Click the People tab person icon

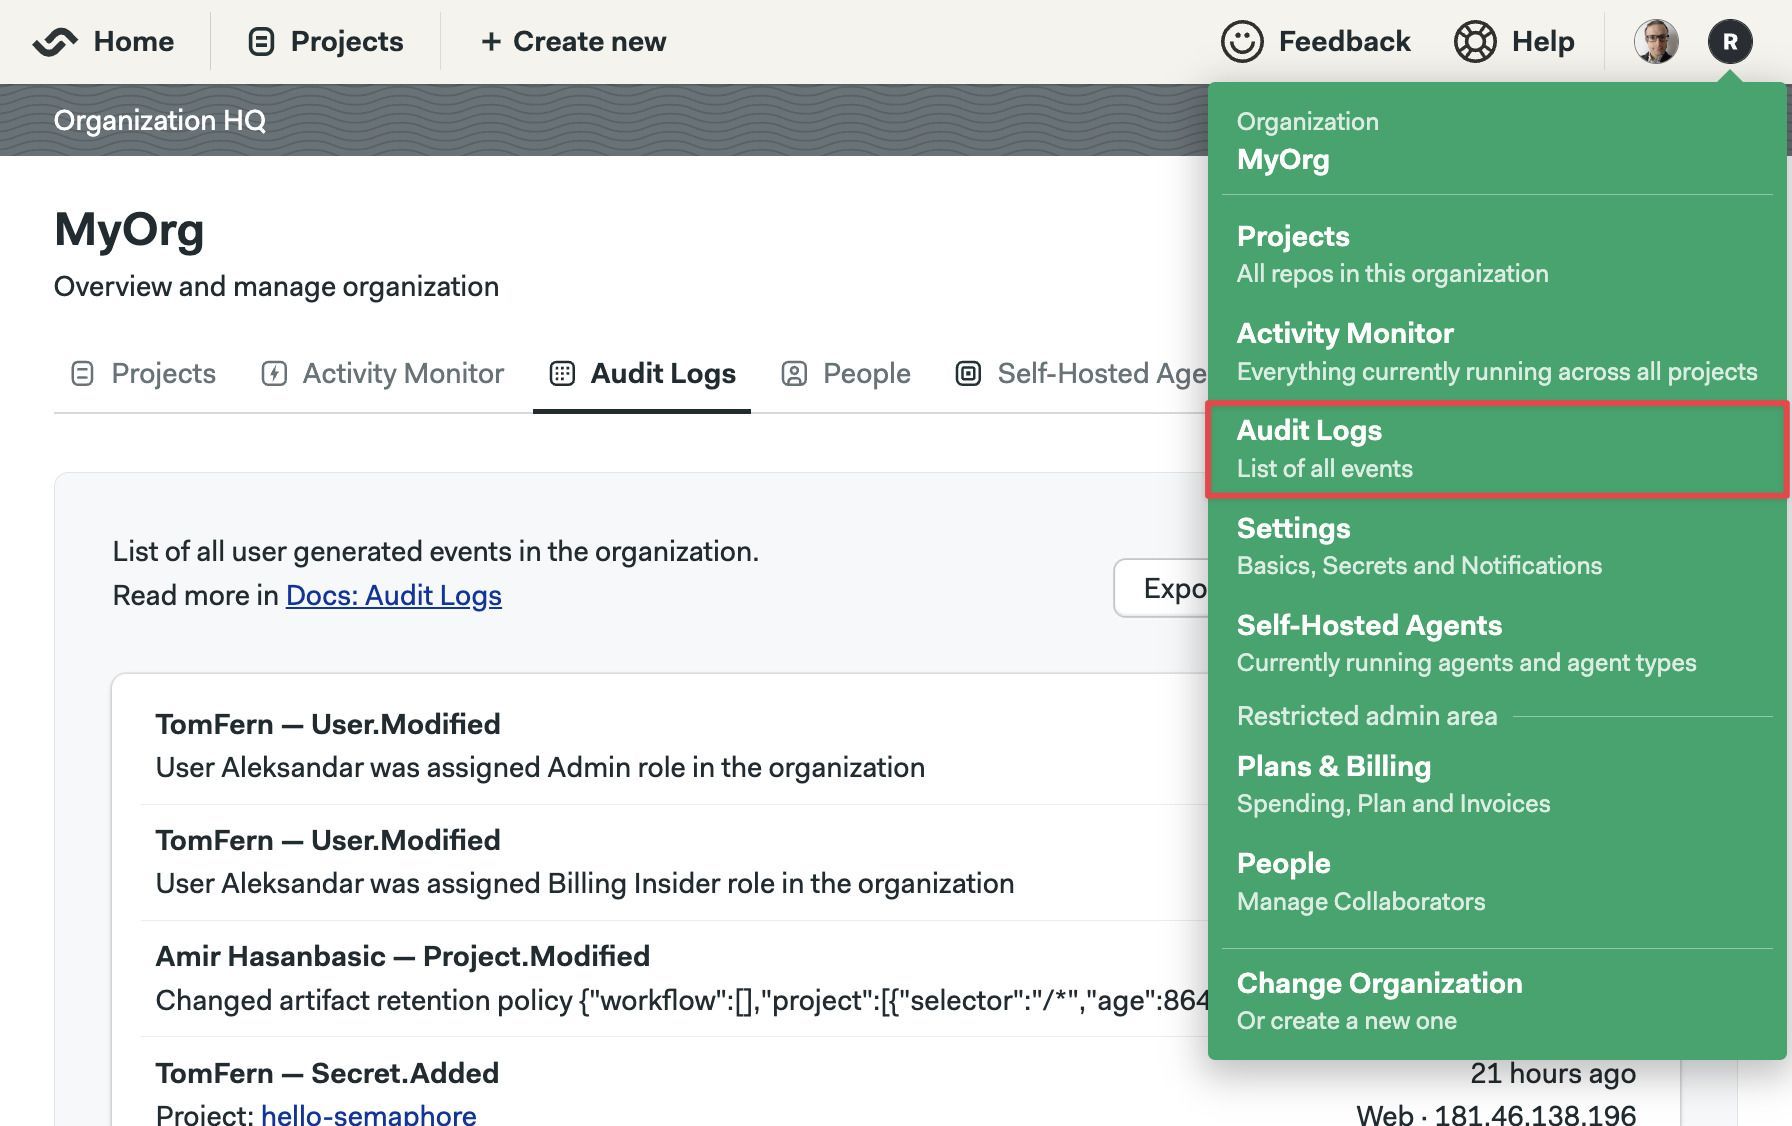point(794,374)
